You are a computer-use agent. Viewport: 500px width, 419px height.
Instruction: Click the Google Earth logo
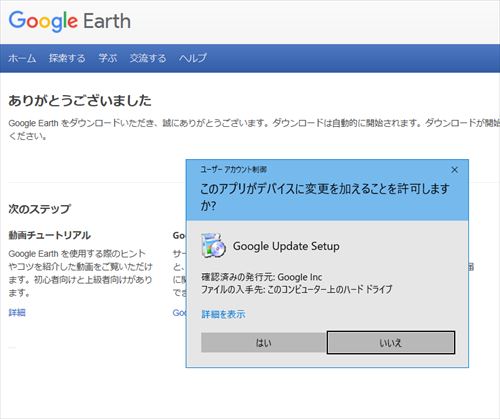click(69, 21)
